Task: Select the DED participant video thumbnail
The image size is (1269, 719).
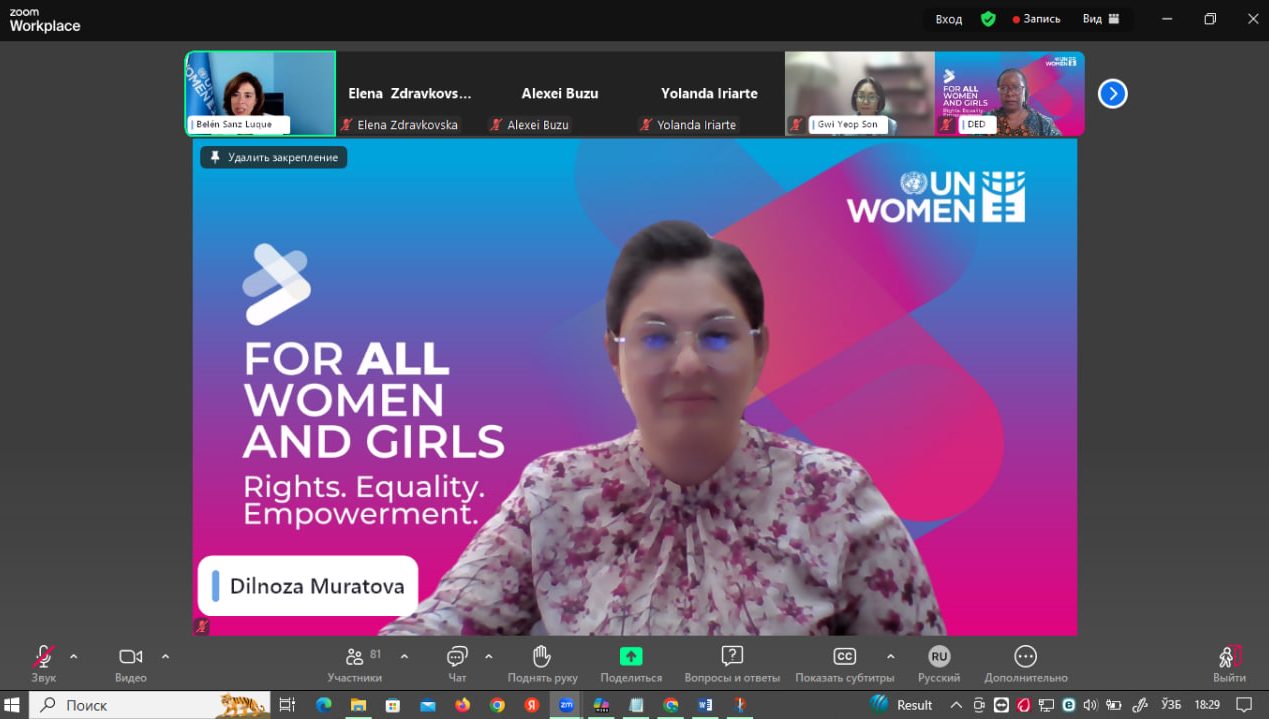Action: 1010,93
